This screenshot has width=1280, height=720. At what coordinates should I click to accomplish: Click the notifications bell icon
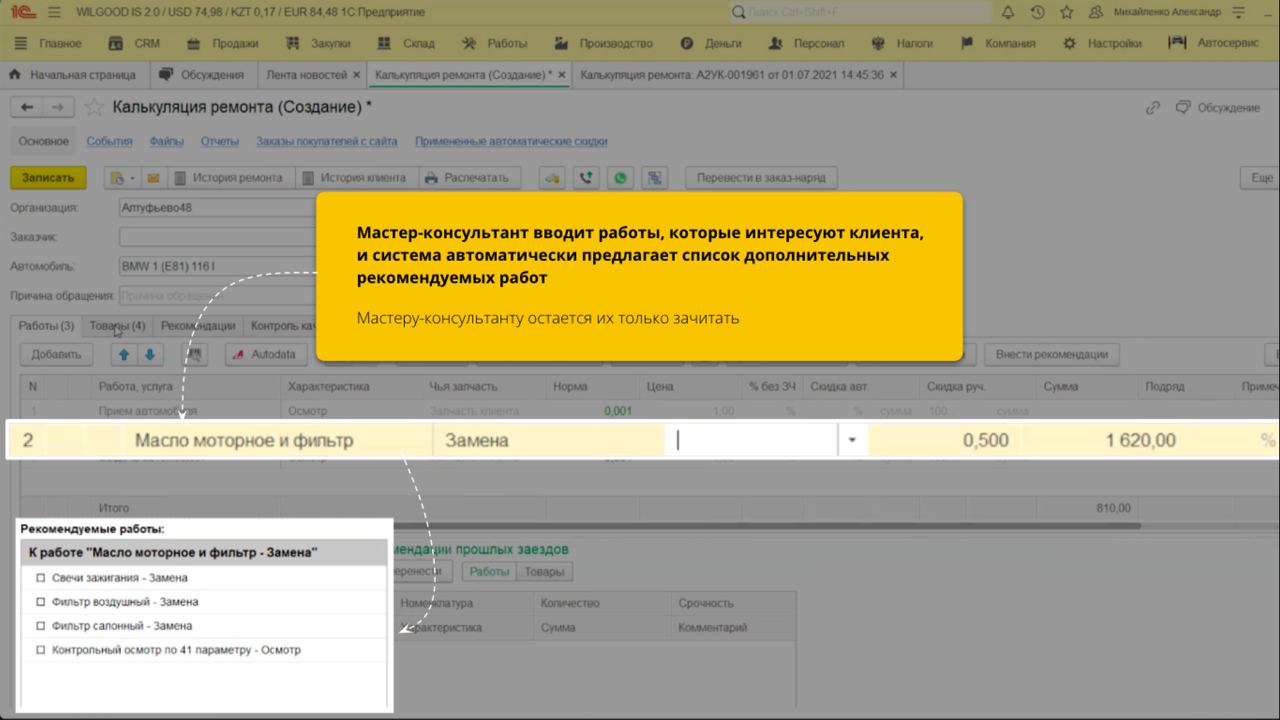click(1008, 12)
